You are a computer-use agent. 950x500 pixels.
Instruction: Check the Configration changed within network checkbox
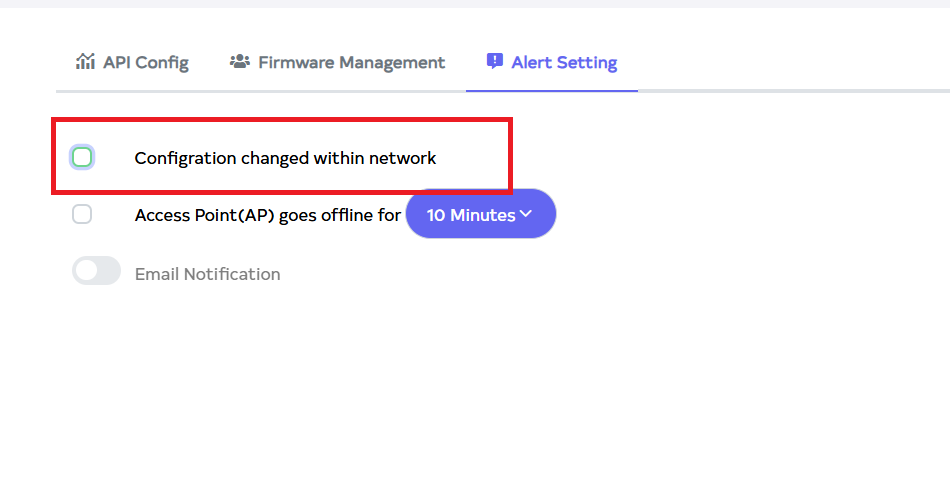pyautogui.click(x=82, y=157)
